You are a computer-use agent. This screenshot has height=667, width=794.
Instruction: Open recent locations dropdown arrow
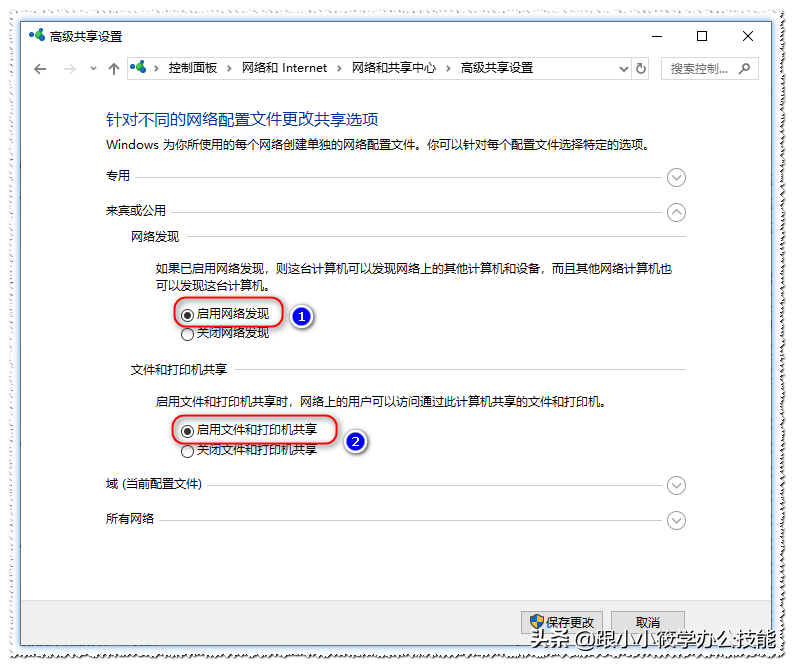(x=93, y=68)
